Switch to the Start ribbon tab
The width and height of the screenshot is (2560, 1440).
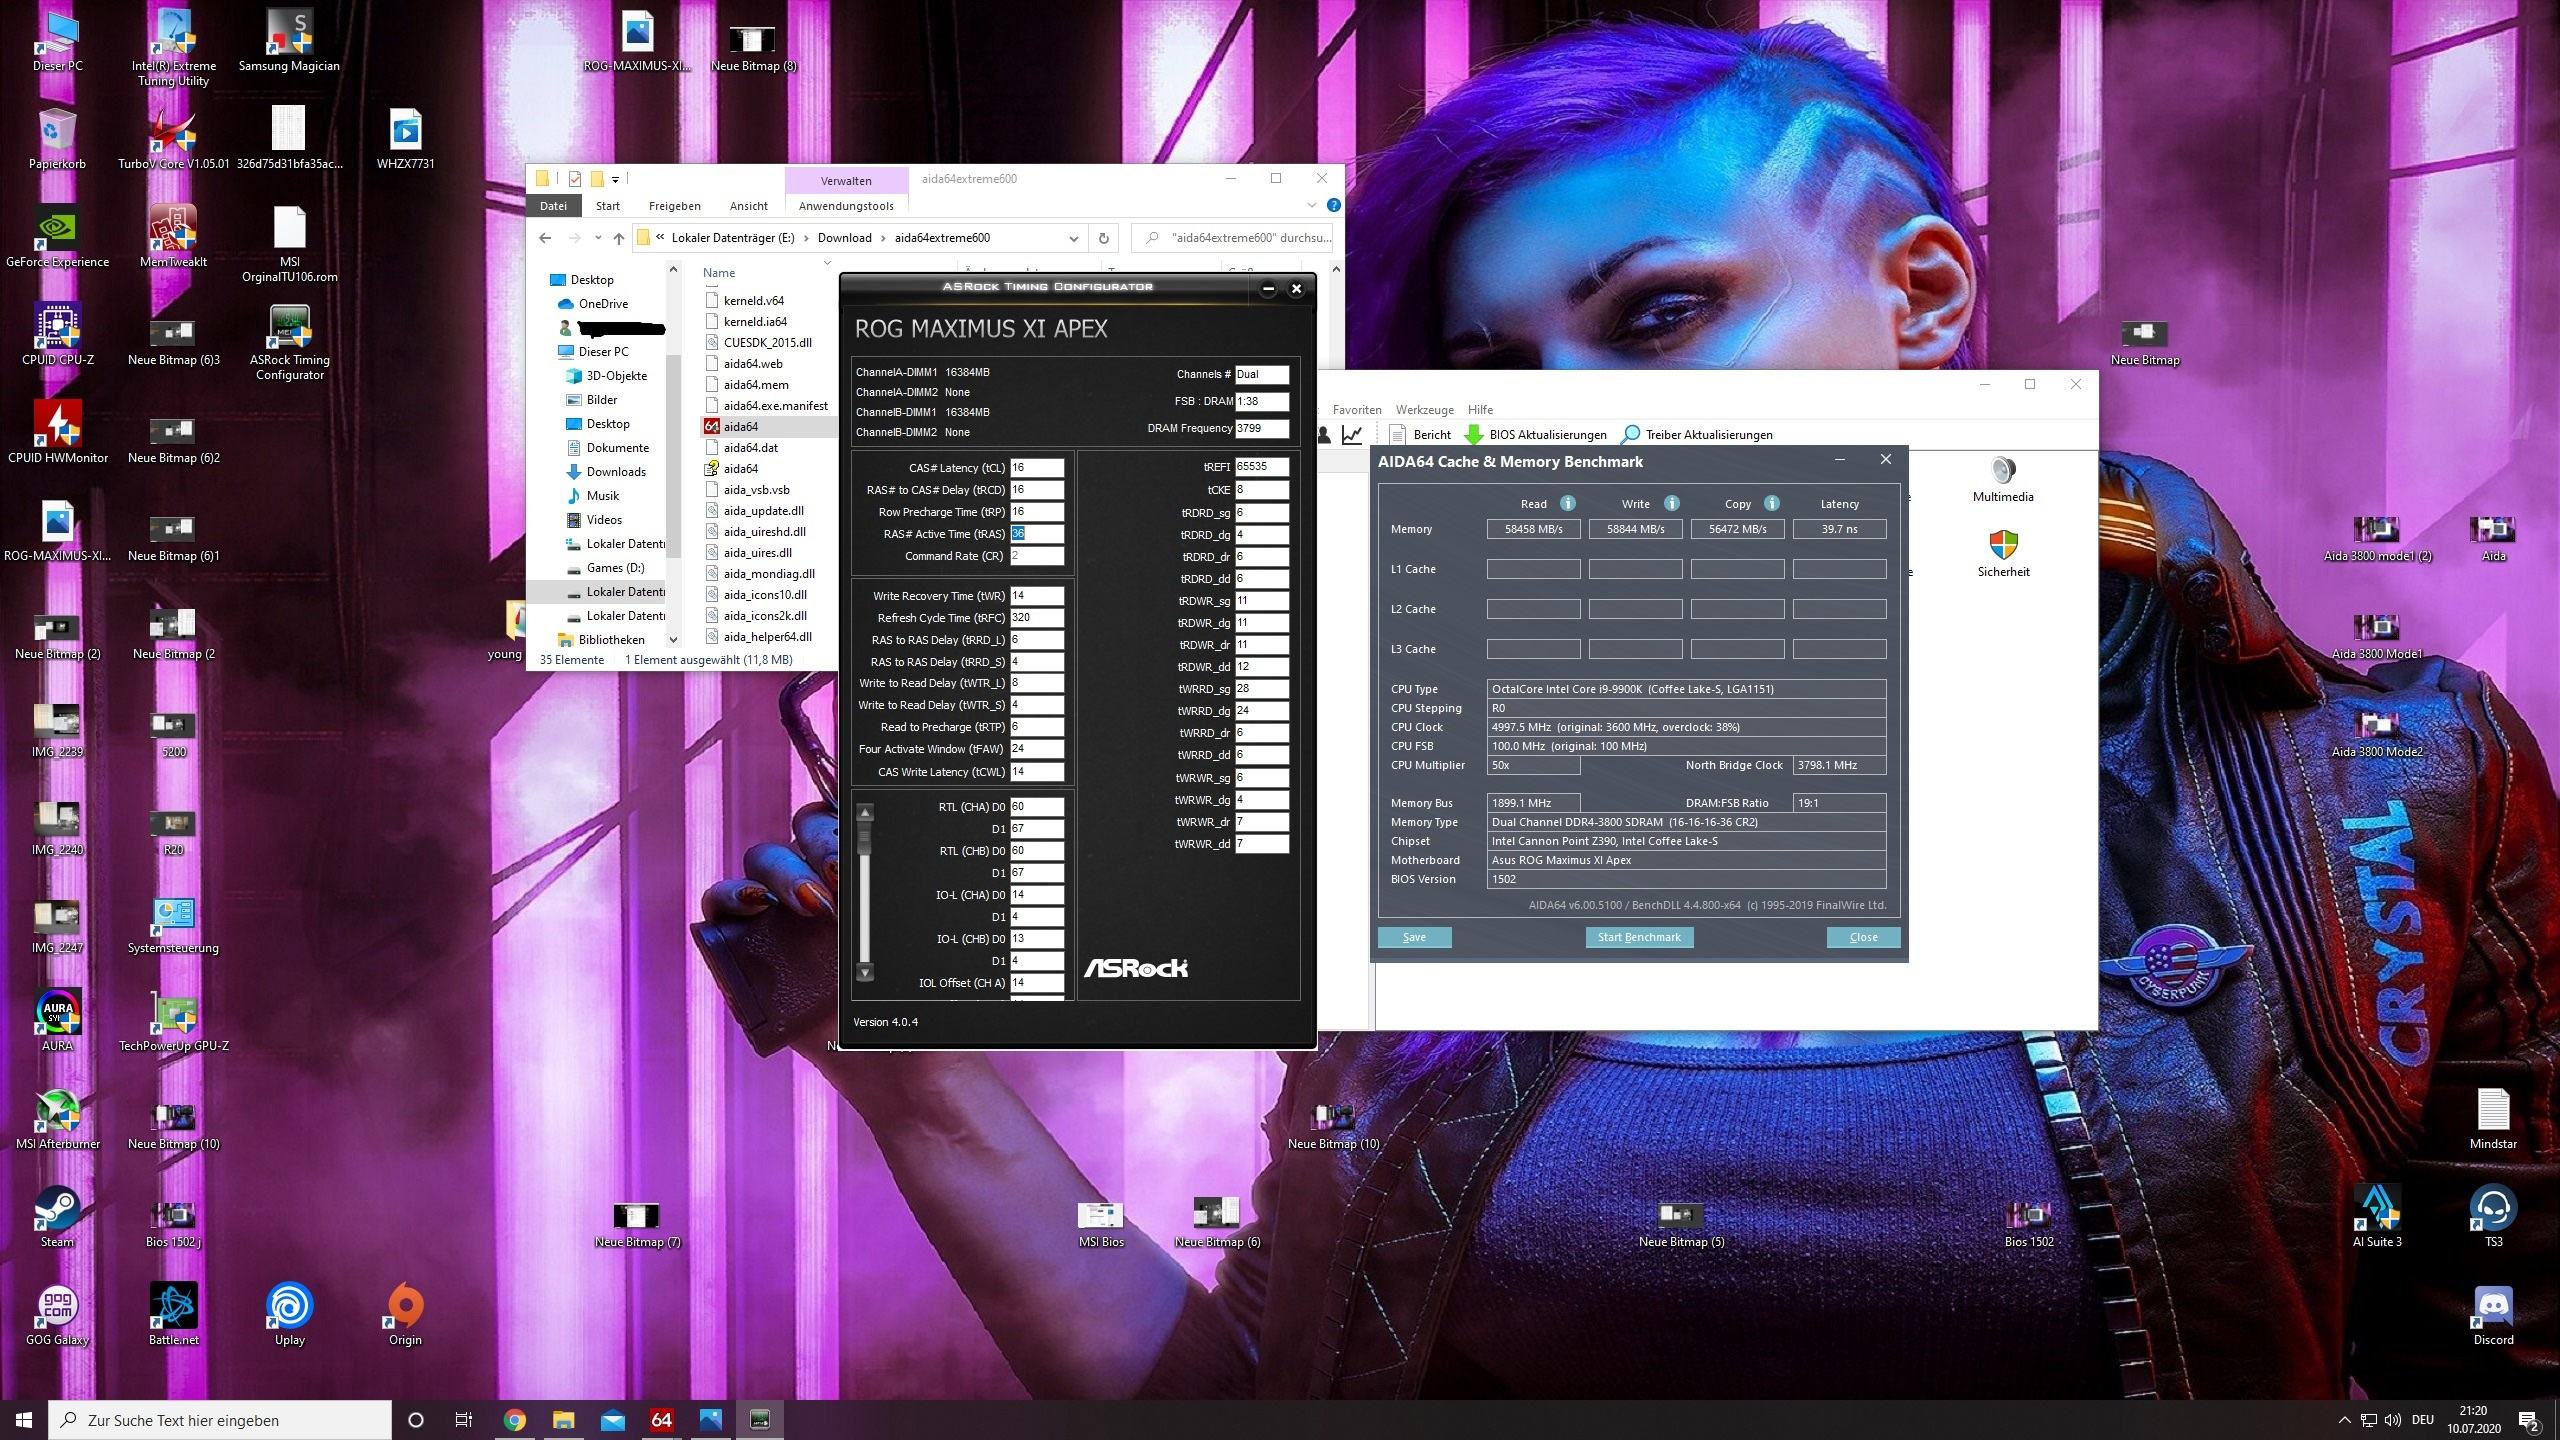607,206
